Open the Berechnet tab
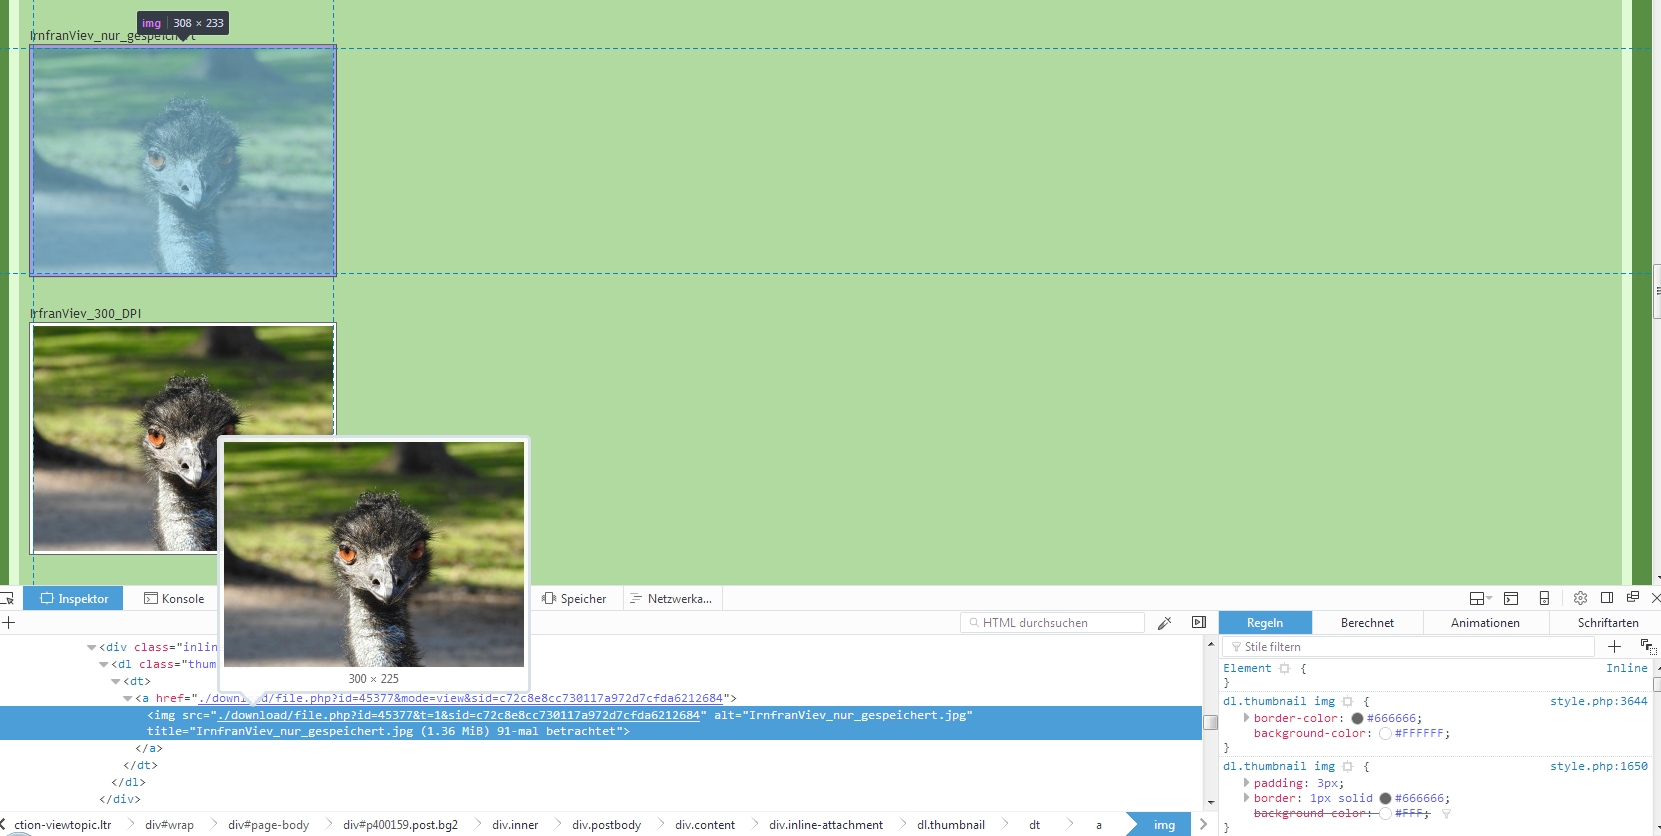The height and width of the screenshot is (836, 1661). [1366, 623]
